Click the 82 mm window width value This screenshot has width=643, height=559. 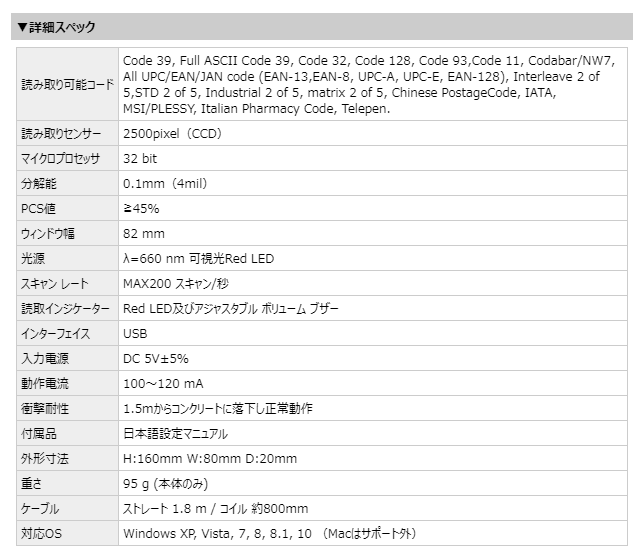[x=144, y=234]
